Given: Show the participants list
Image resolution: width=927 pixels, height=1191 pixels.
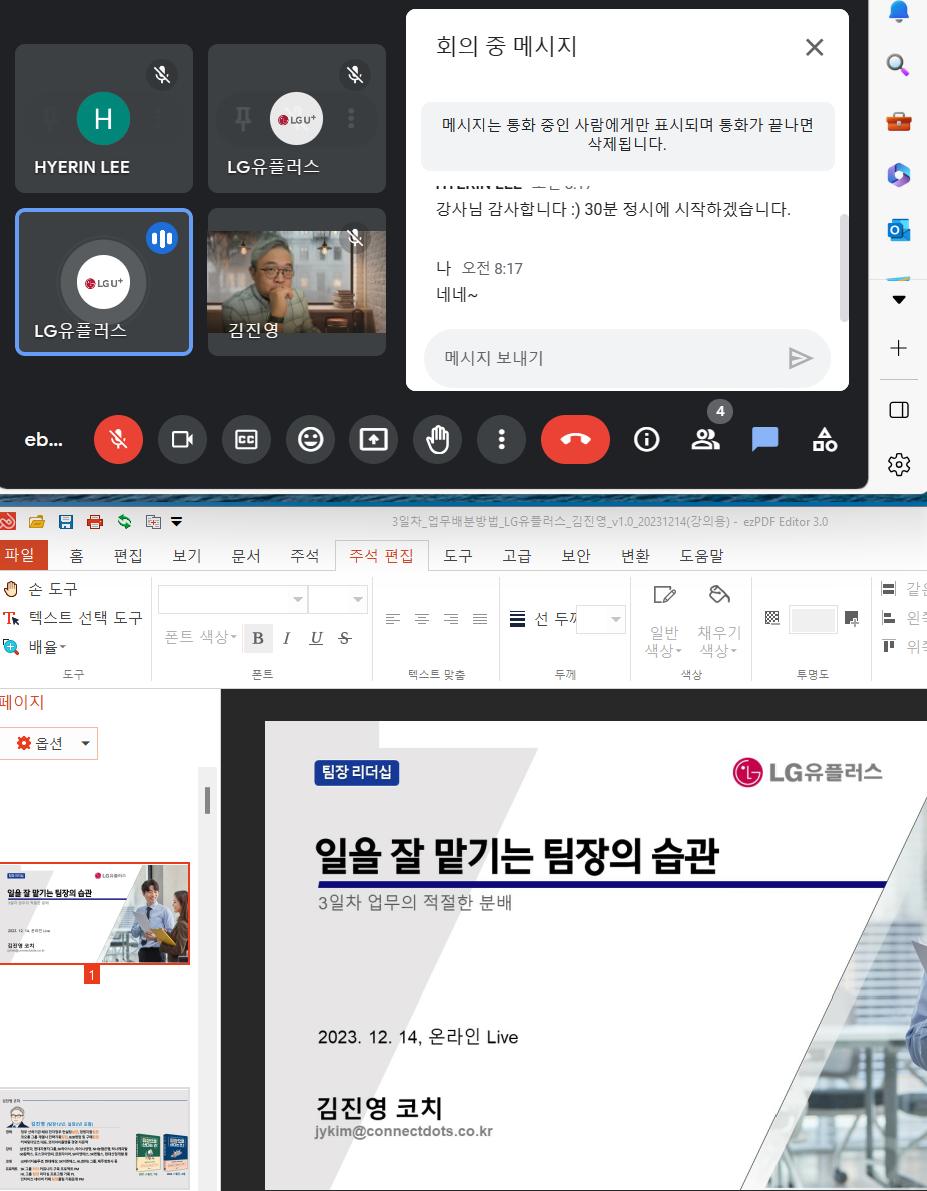Looking at the screenshot, I should 705,439.
